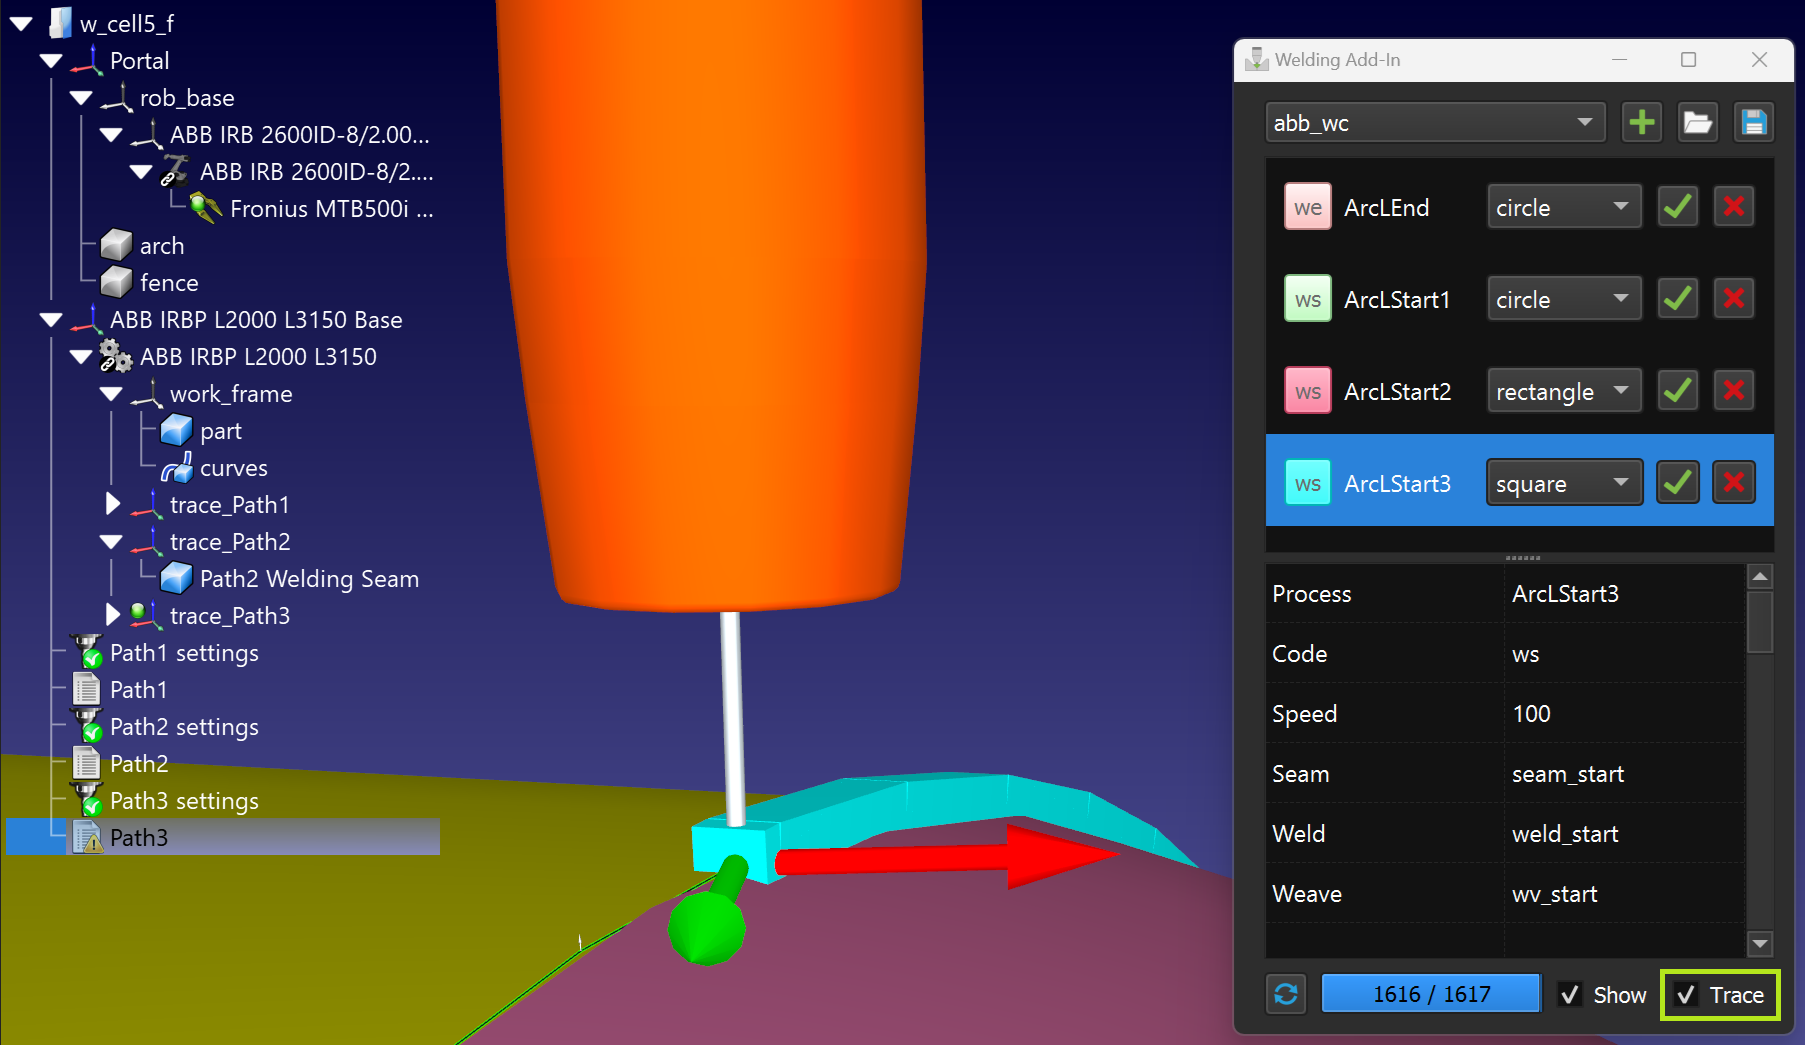Open ArcLStart2 rectangle shape dropdown
Viewport: 1805px width, 1045px height.
point(1563,391)
